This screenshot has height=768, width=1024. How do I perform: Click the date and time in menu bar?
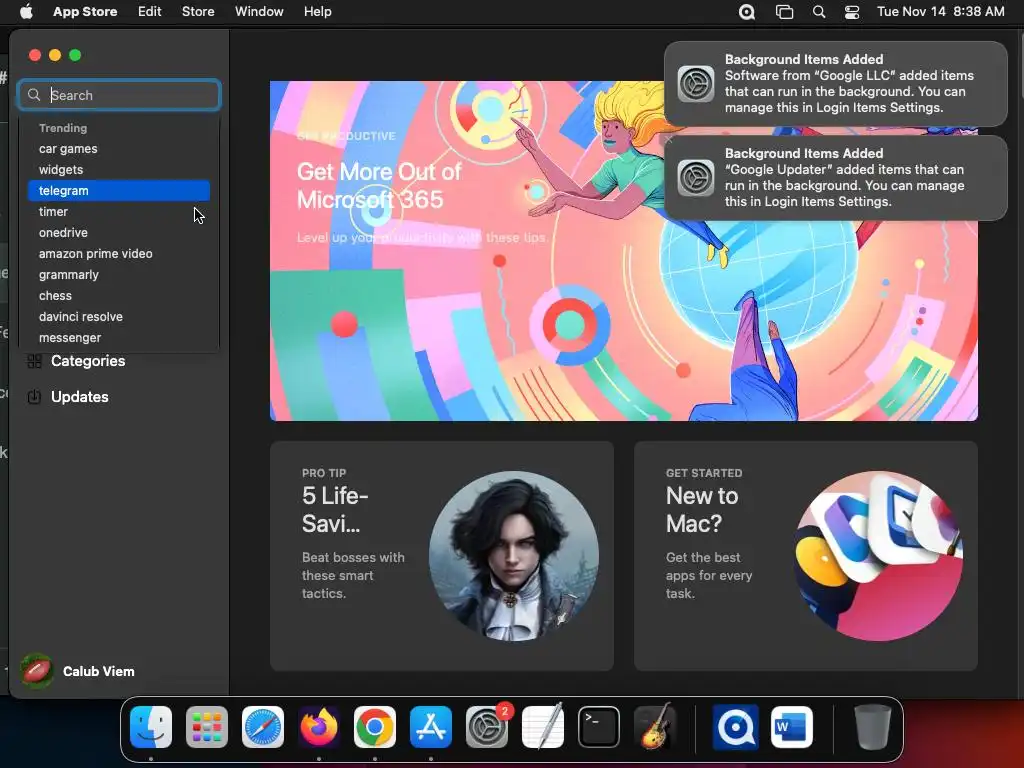pyautogui.click(x=940, y=12)
